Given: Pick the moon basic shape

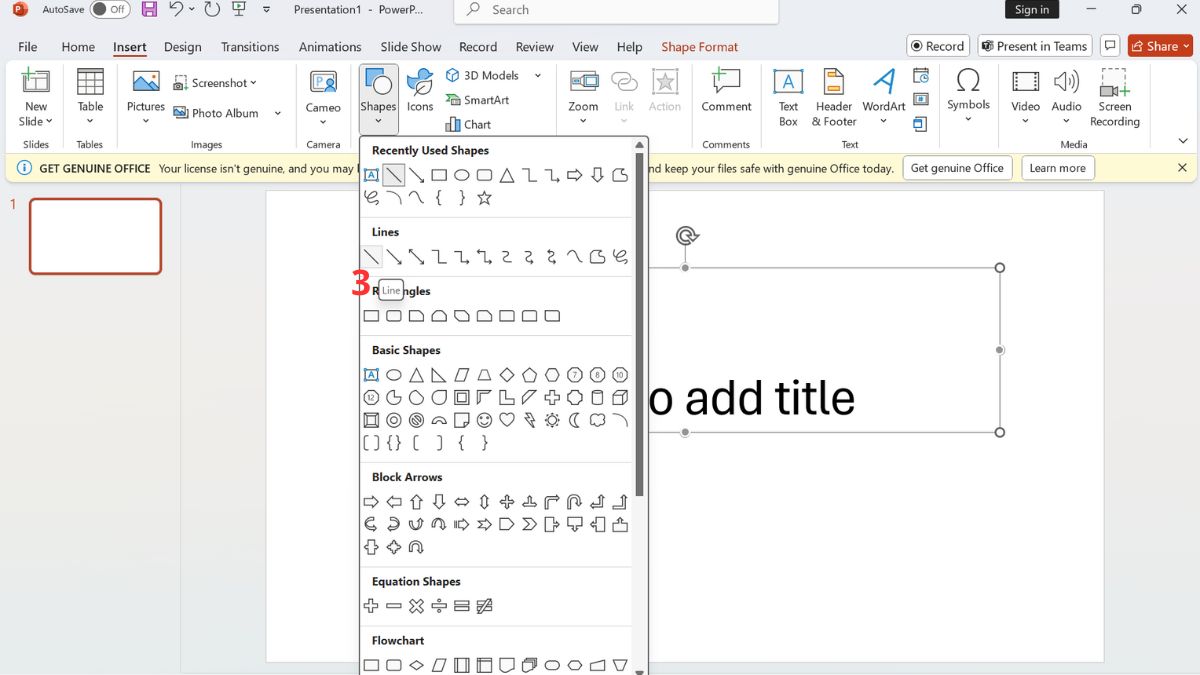Looking at the screenshot, I should (575, 420).
